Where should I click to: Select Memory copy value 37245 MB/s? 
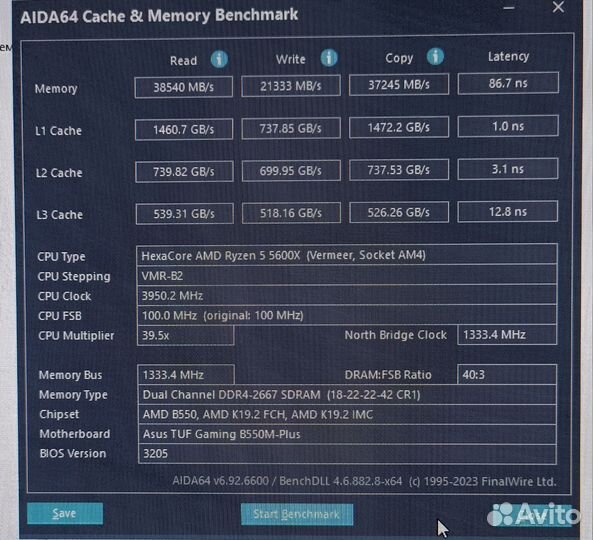[x=399, y=85]
